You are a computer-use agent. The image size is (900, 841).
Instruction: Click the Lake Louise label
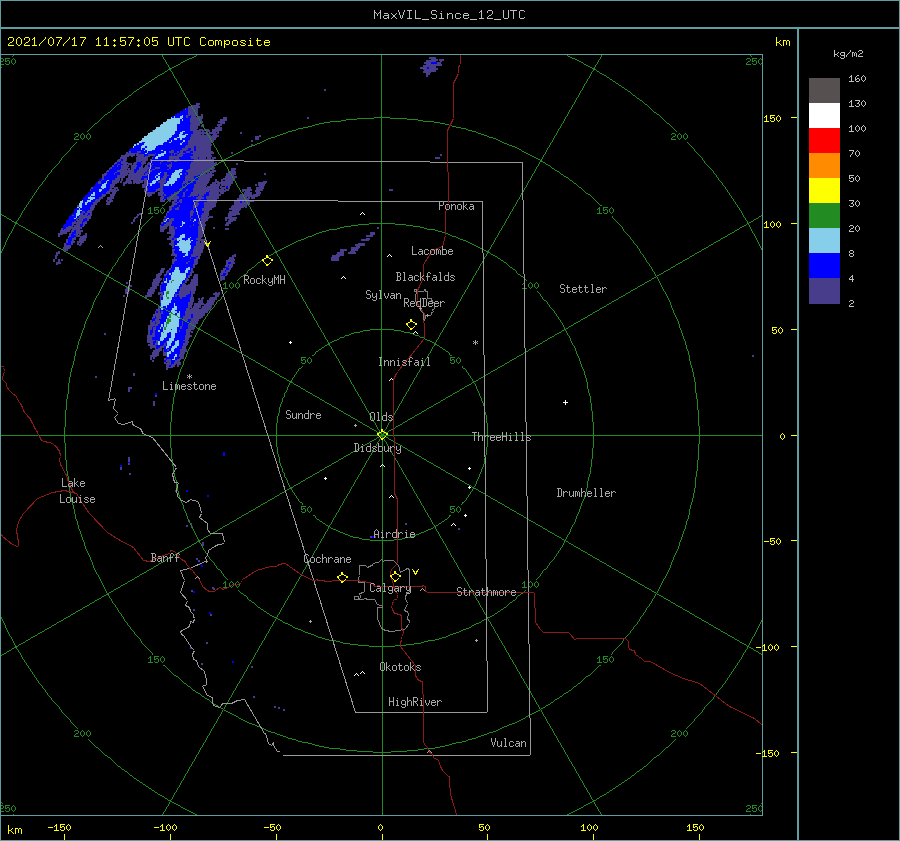coord(77,491)
